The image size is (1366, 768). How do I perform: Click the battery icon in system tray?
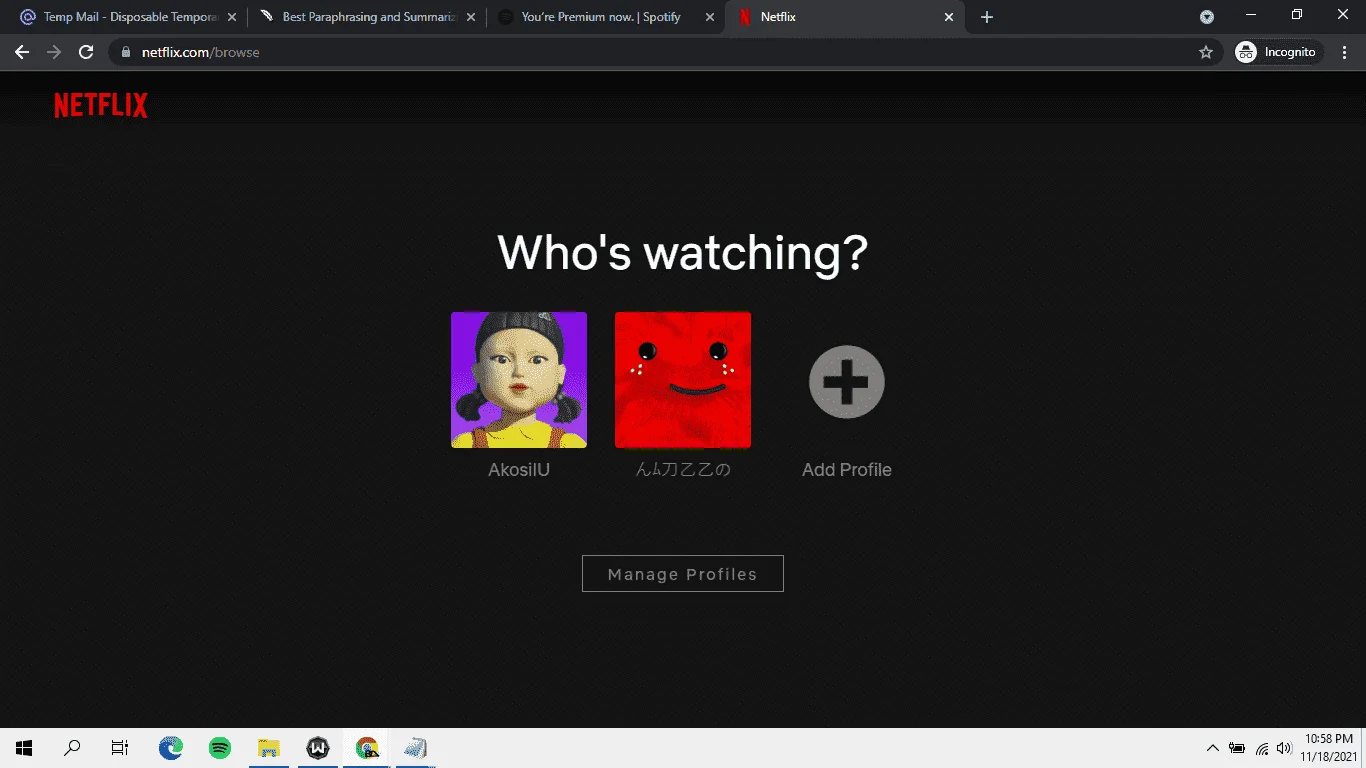pos(1237,748)
